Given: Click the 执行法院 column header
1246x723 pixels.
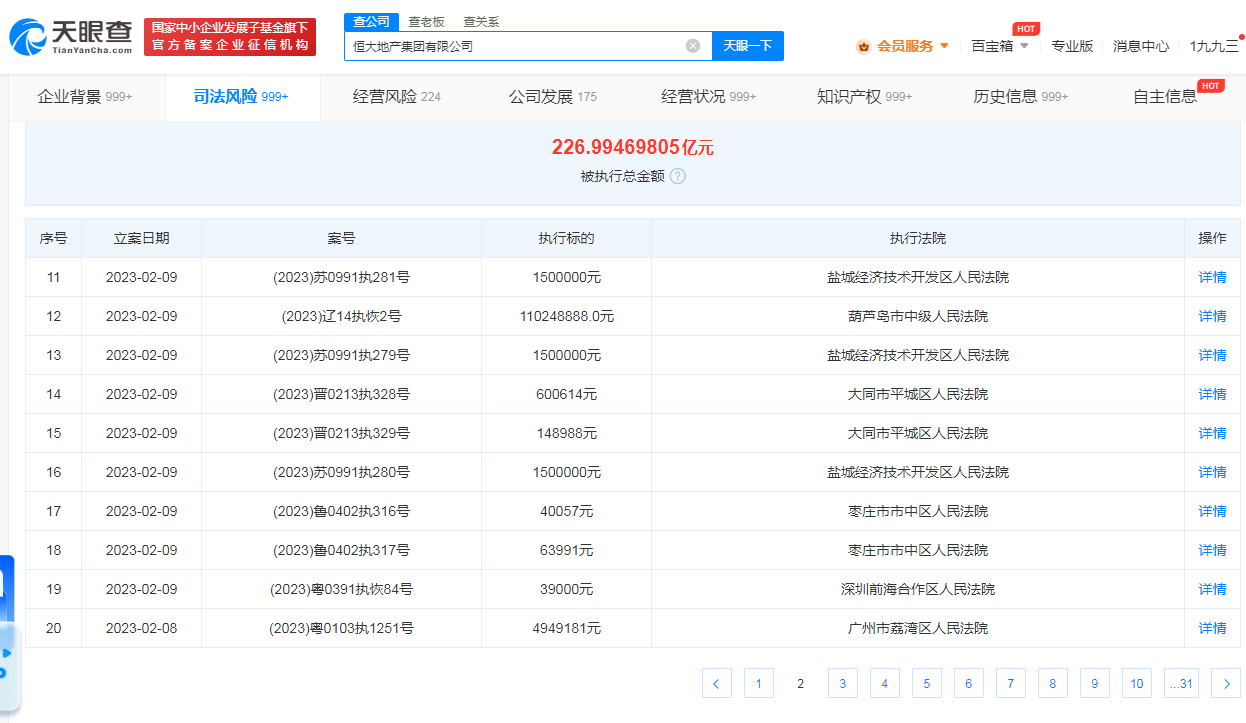Looking at the screenshot, I should pyautogui.click(x=918, y=238).
